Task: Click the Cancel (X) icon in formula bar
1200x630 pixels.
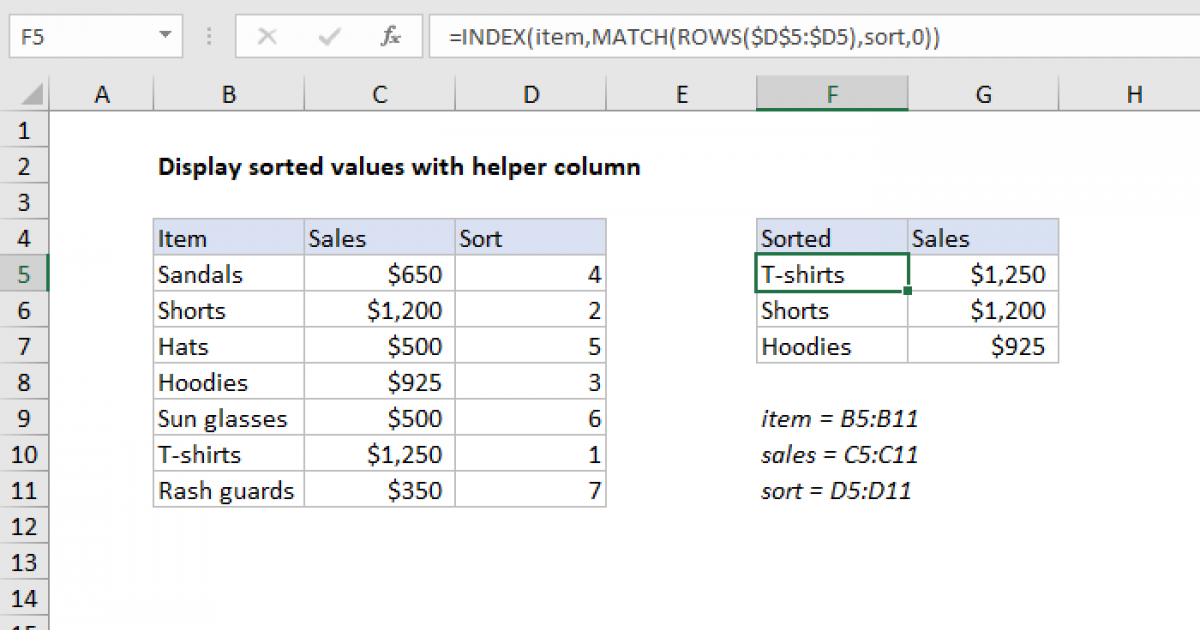Action: [266, 37]
